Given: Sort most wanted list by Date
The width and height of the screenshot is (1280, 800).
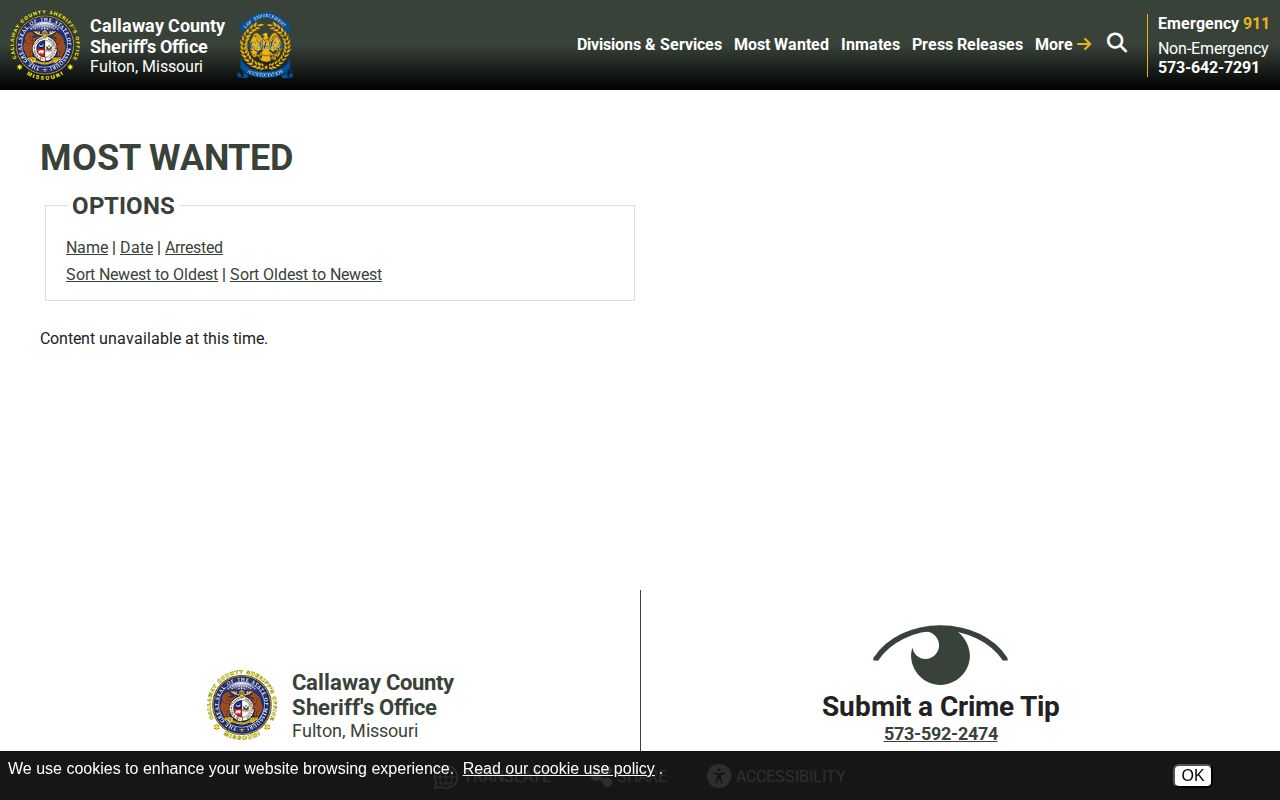Looking at the screenshot, I should (x=136, y=247).
